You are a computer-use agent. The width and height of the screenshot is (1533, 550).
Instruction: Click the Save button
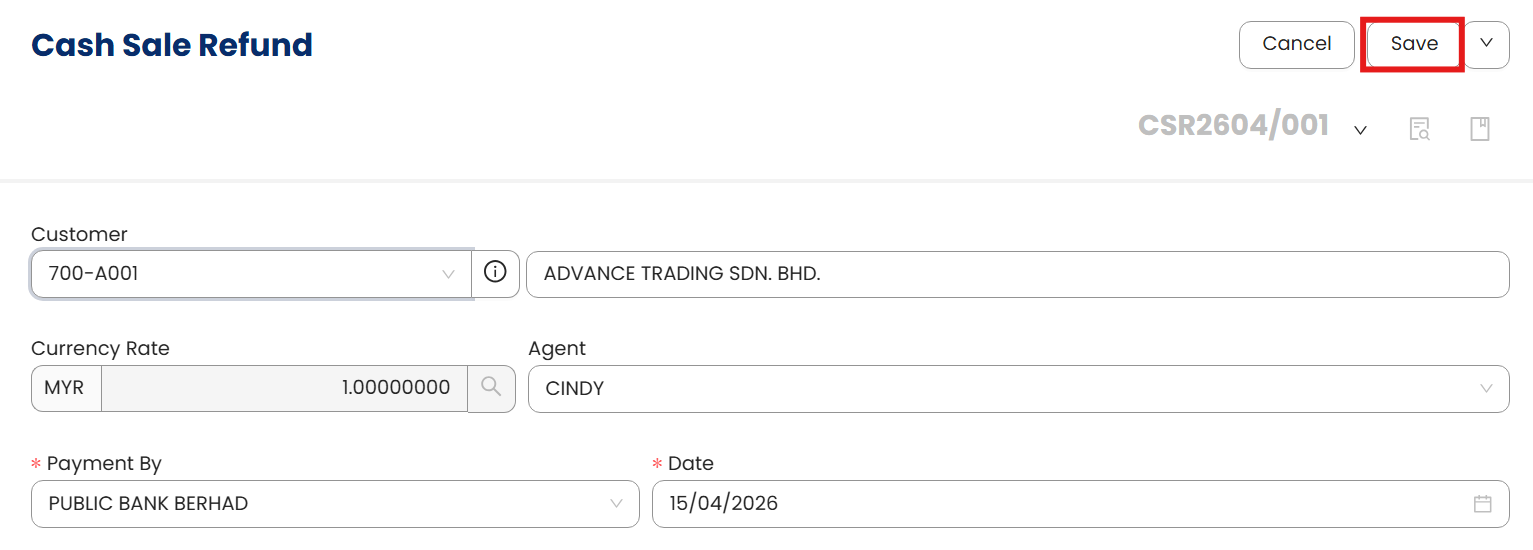pyautogui.click(x=1413, y=44)
